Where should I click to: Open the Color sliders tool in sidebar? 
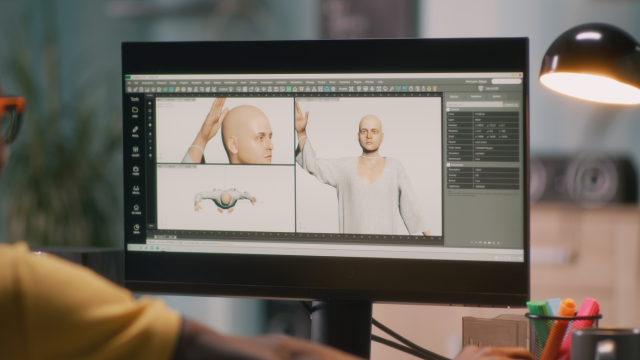pyautogui.click(x=135, y=149)
